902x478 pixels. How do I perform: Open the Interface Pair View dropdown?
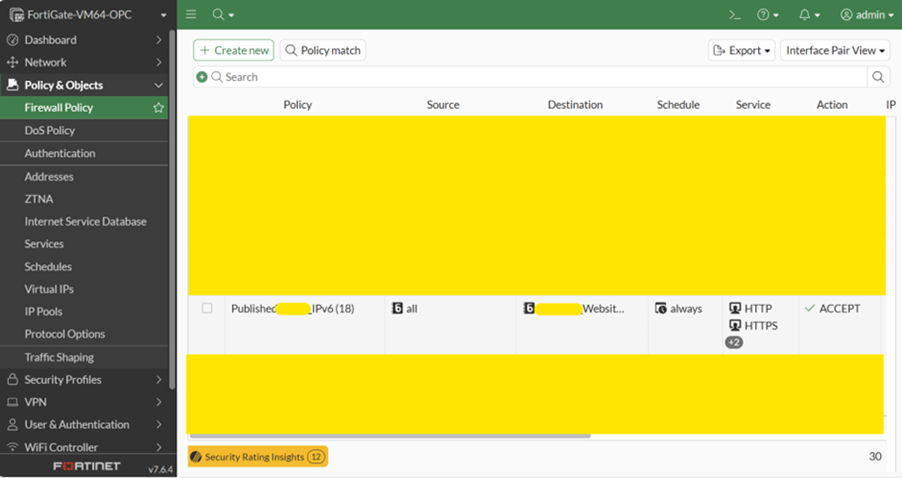tap(836, 50)
